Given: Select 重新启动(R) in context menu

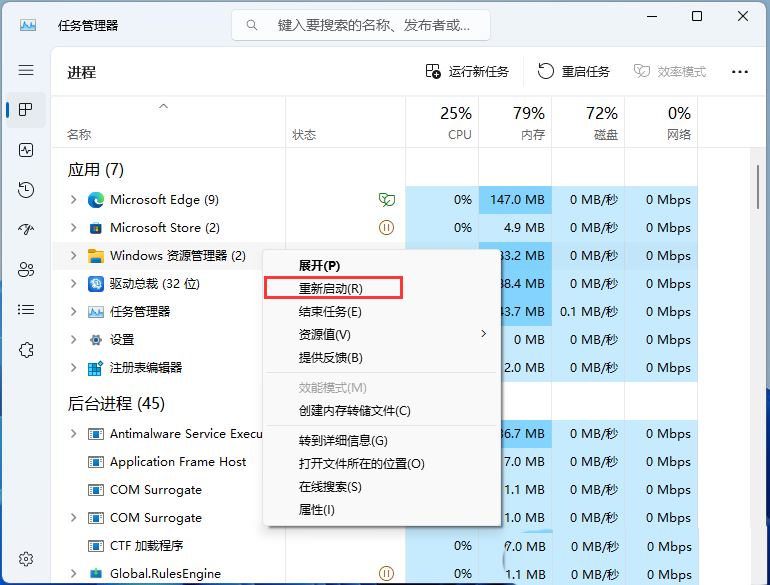Looking at the screenshot, I should [x=331, y=288].
